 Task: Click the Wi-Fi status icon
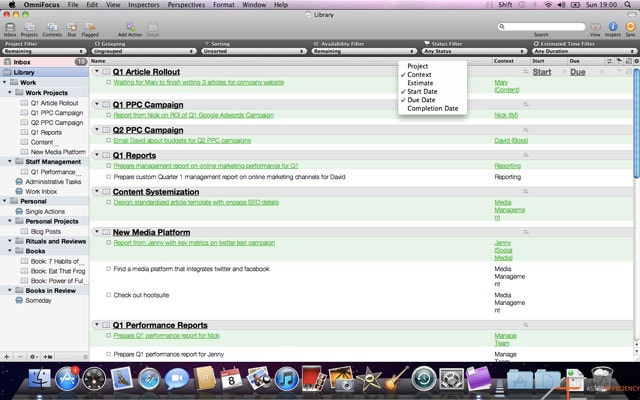(548, 4)
